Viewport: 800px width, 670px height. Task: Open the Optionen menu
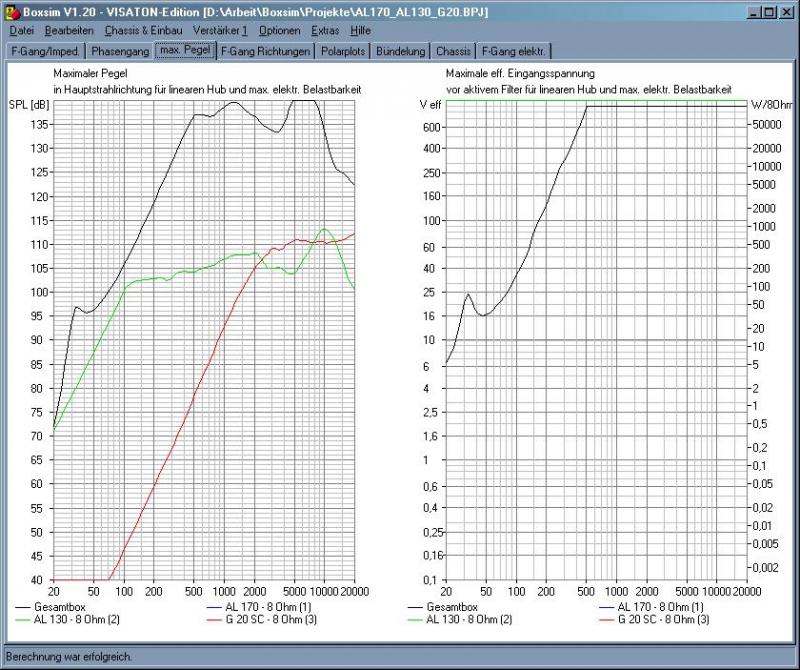click(279, 31)
